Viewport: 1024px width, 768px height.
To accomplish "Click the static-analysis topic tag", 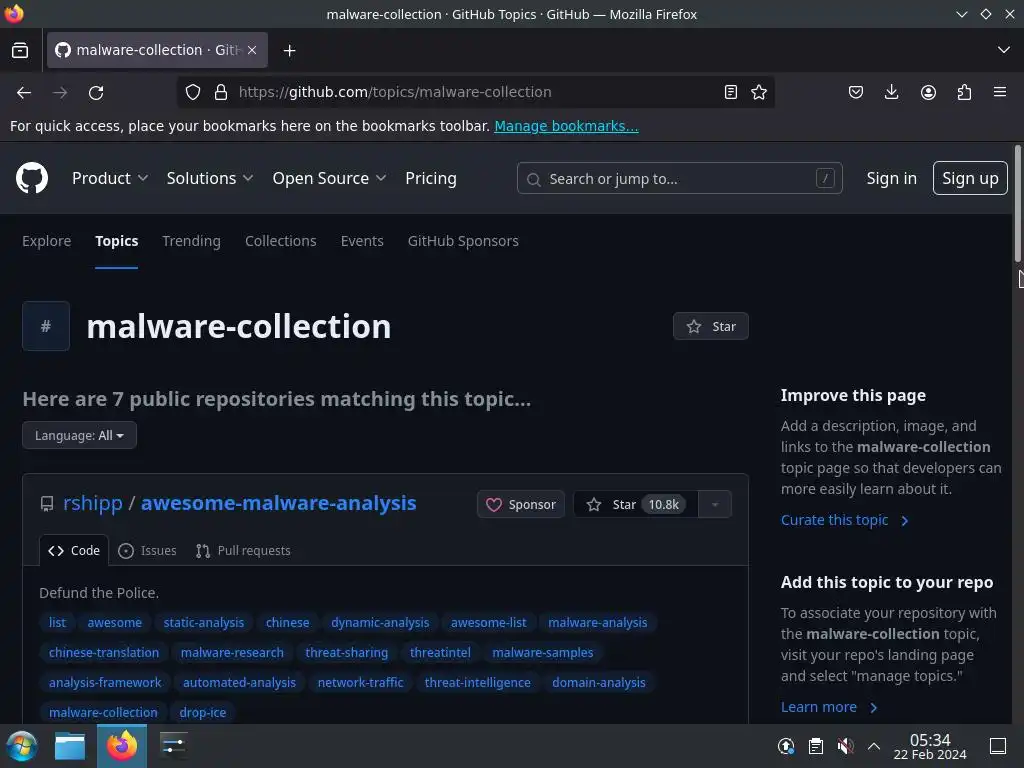I will (x=204, y=622).
